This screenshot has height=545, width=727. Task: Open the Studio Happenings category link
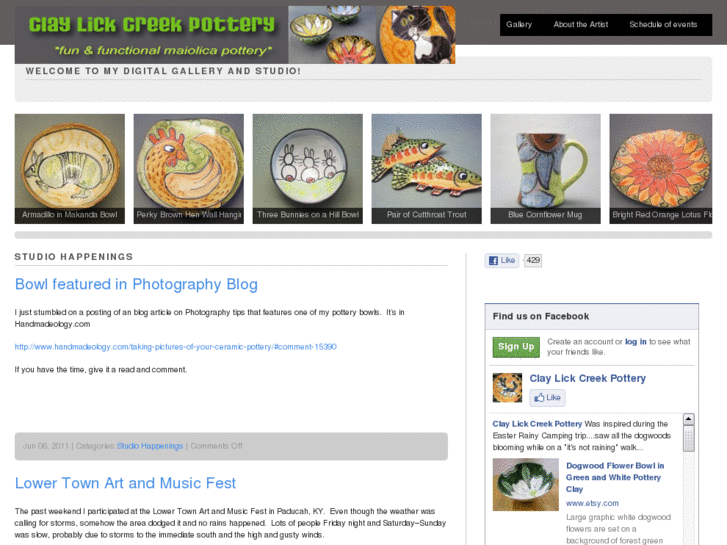150,446
